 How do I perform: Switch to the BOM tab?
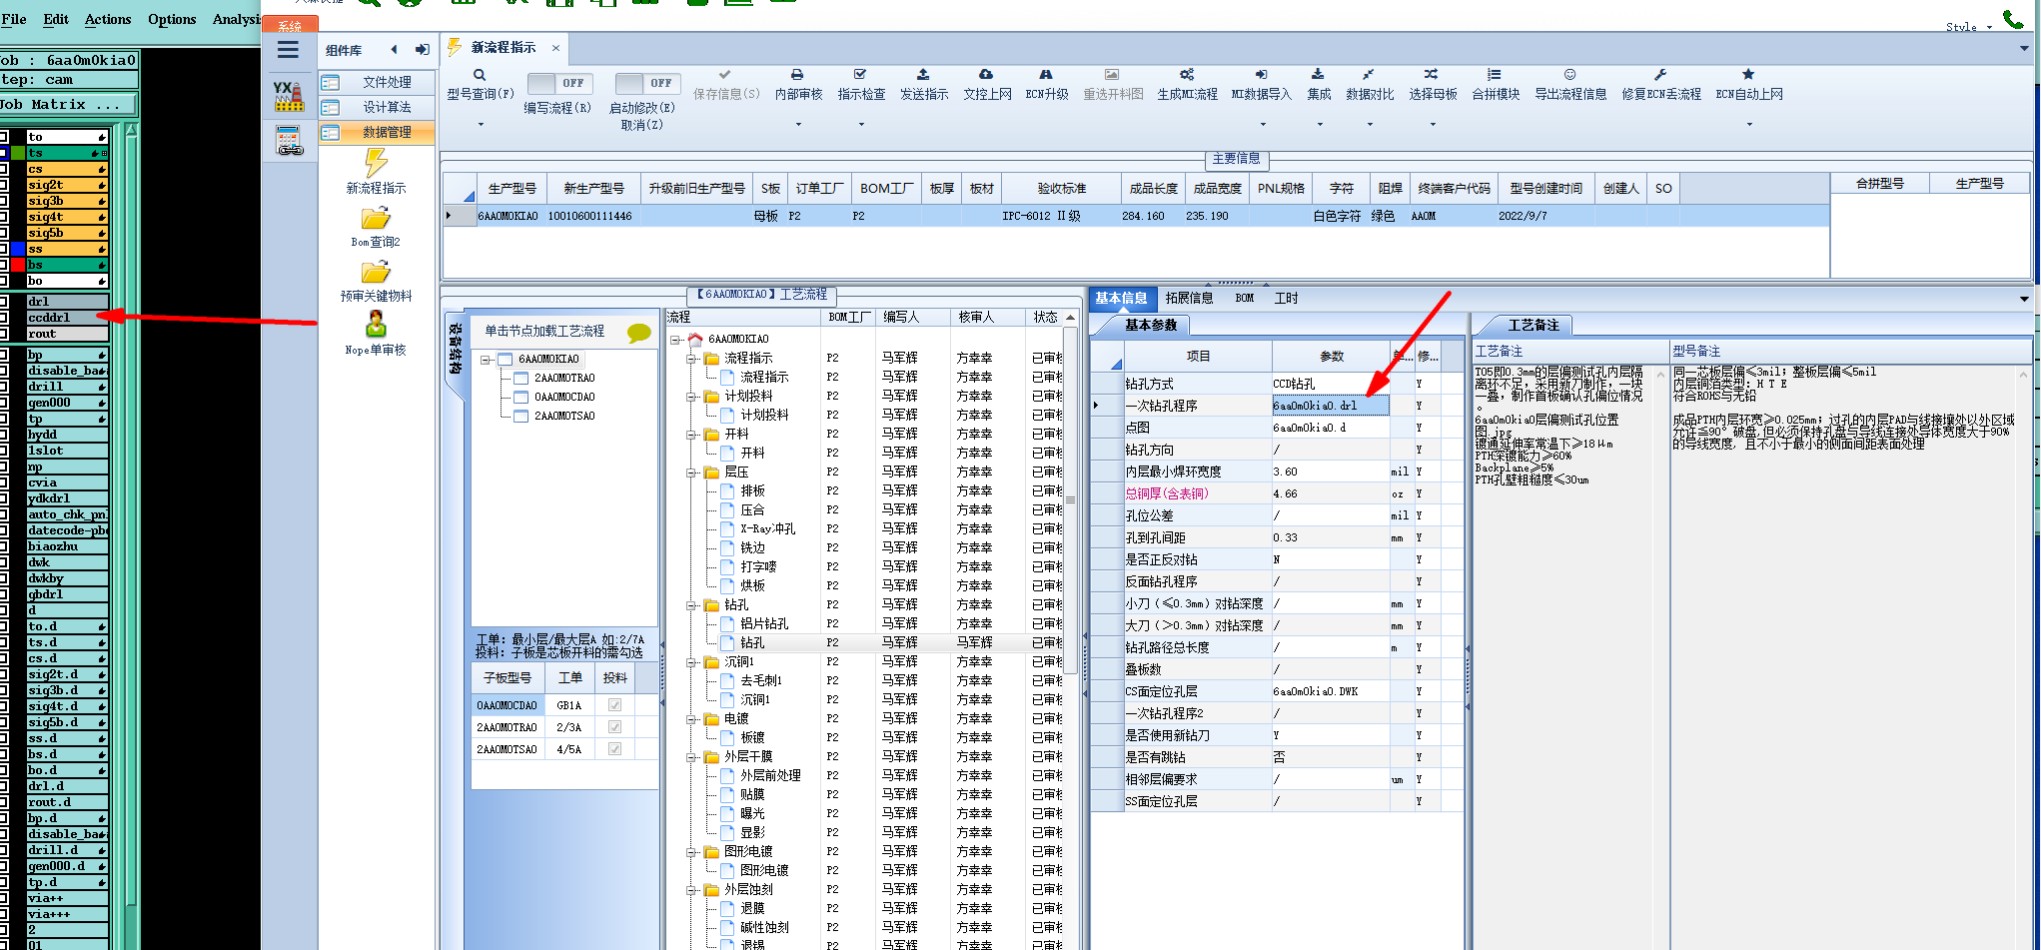(1244, 298)
